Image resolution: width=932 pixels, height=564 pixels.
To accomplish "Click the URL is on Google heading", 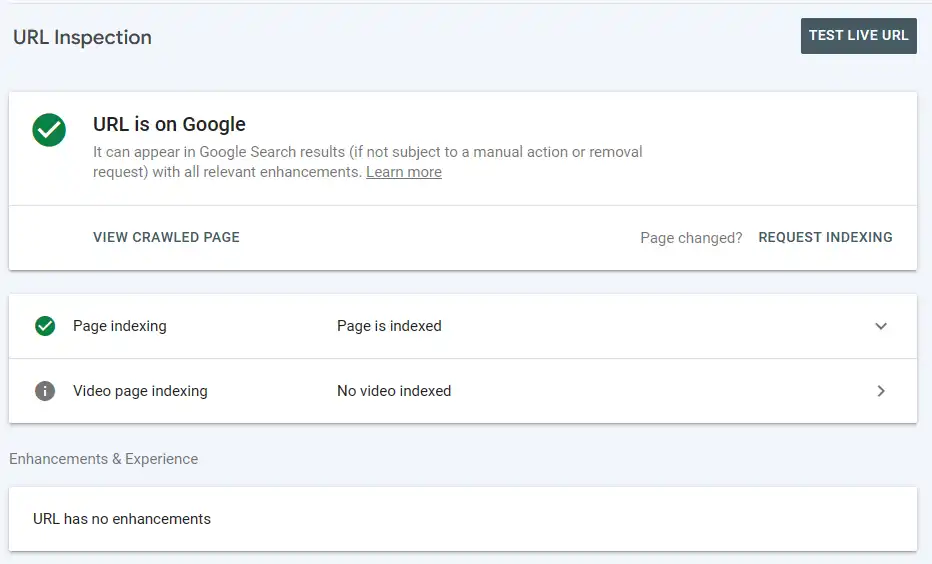I will [169, 124].
